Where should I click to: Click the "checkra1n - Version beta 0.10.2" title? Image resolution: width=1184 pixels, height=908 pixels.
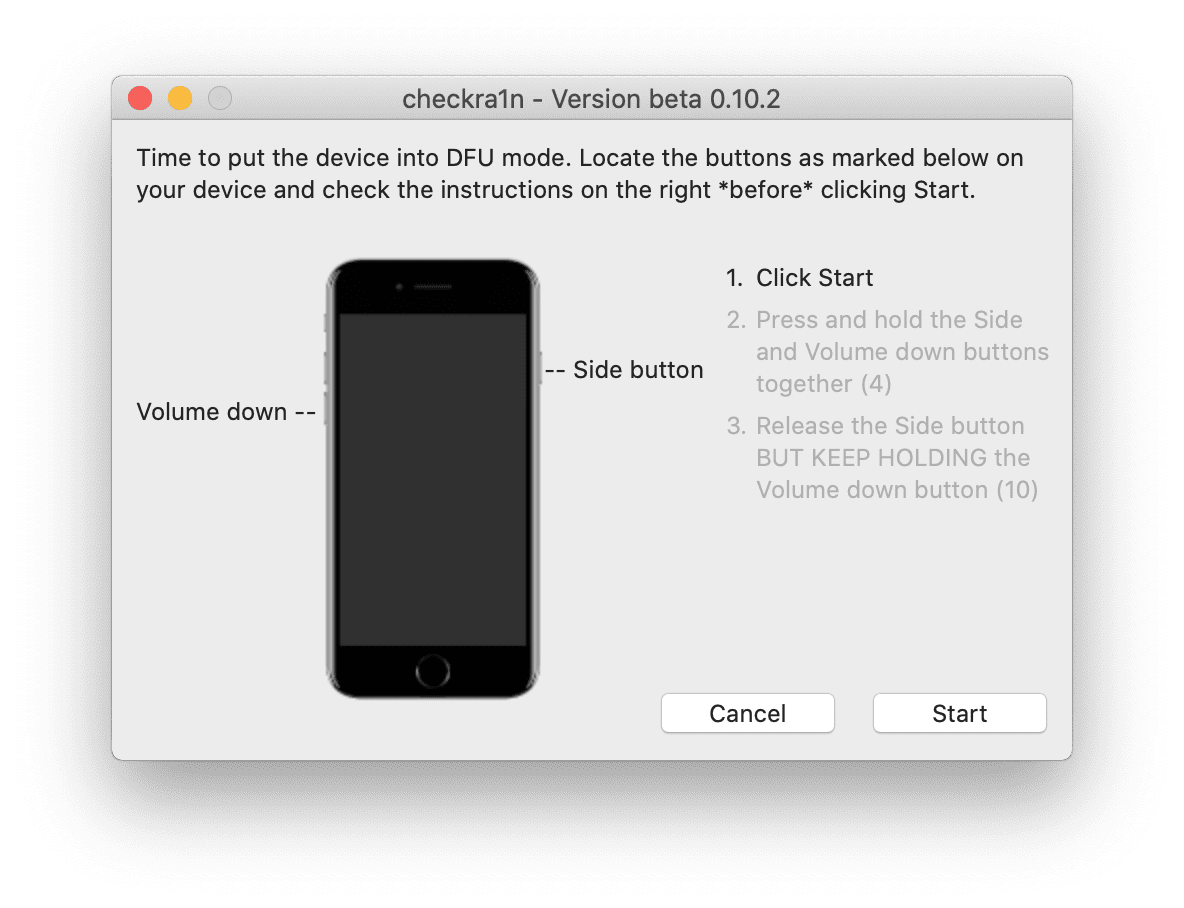click(591, 99)
